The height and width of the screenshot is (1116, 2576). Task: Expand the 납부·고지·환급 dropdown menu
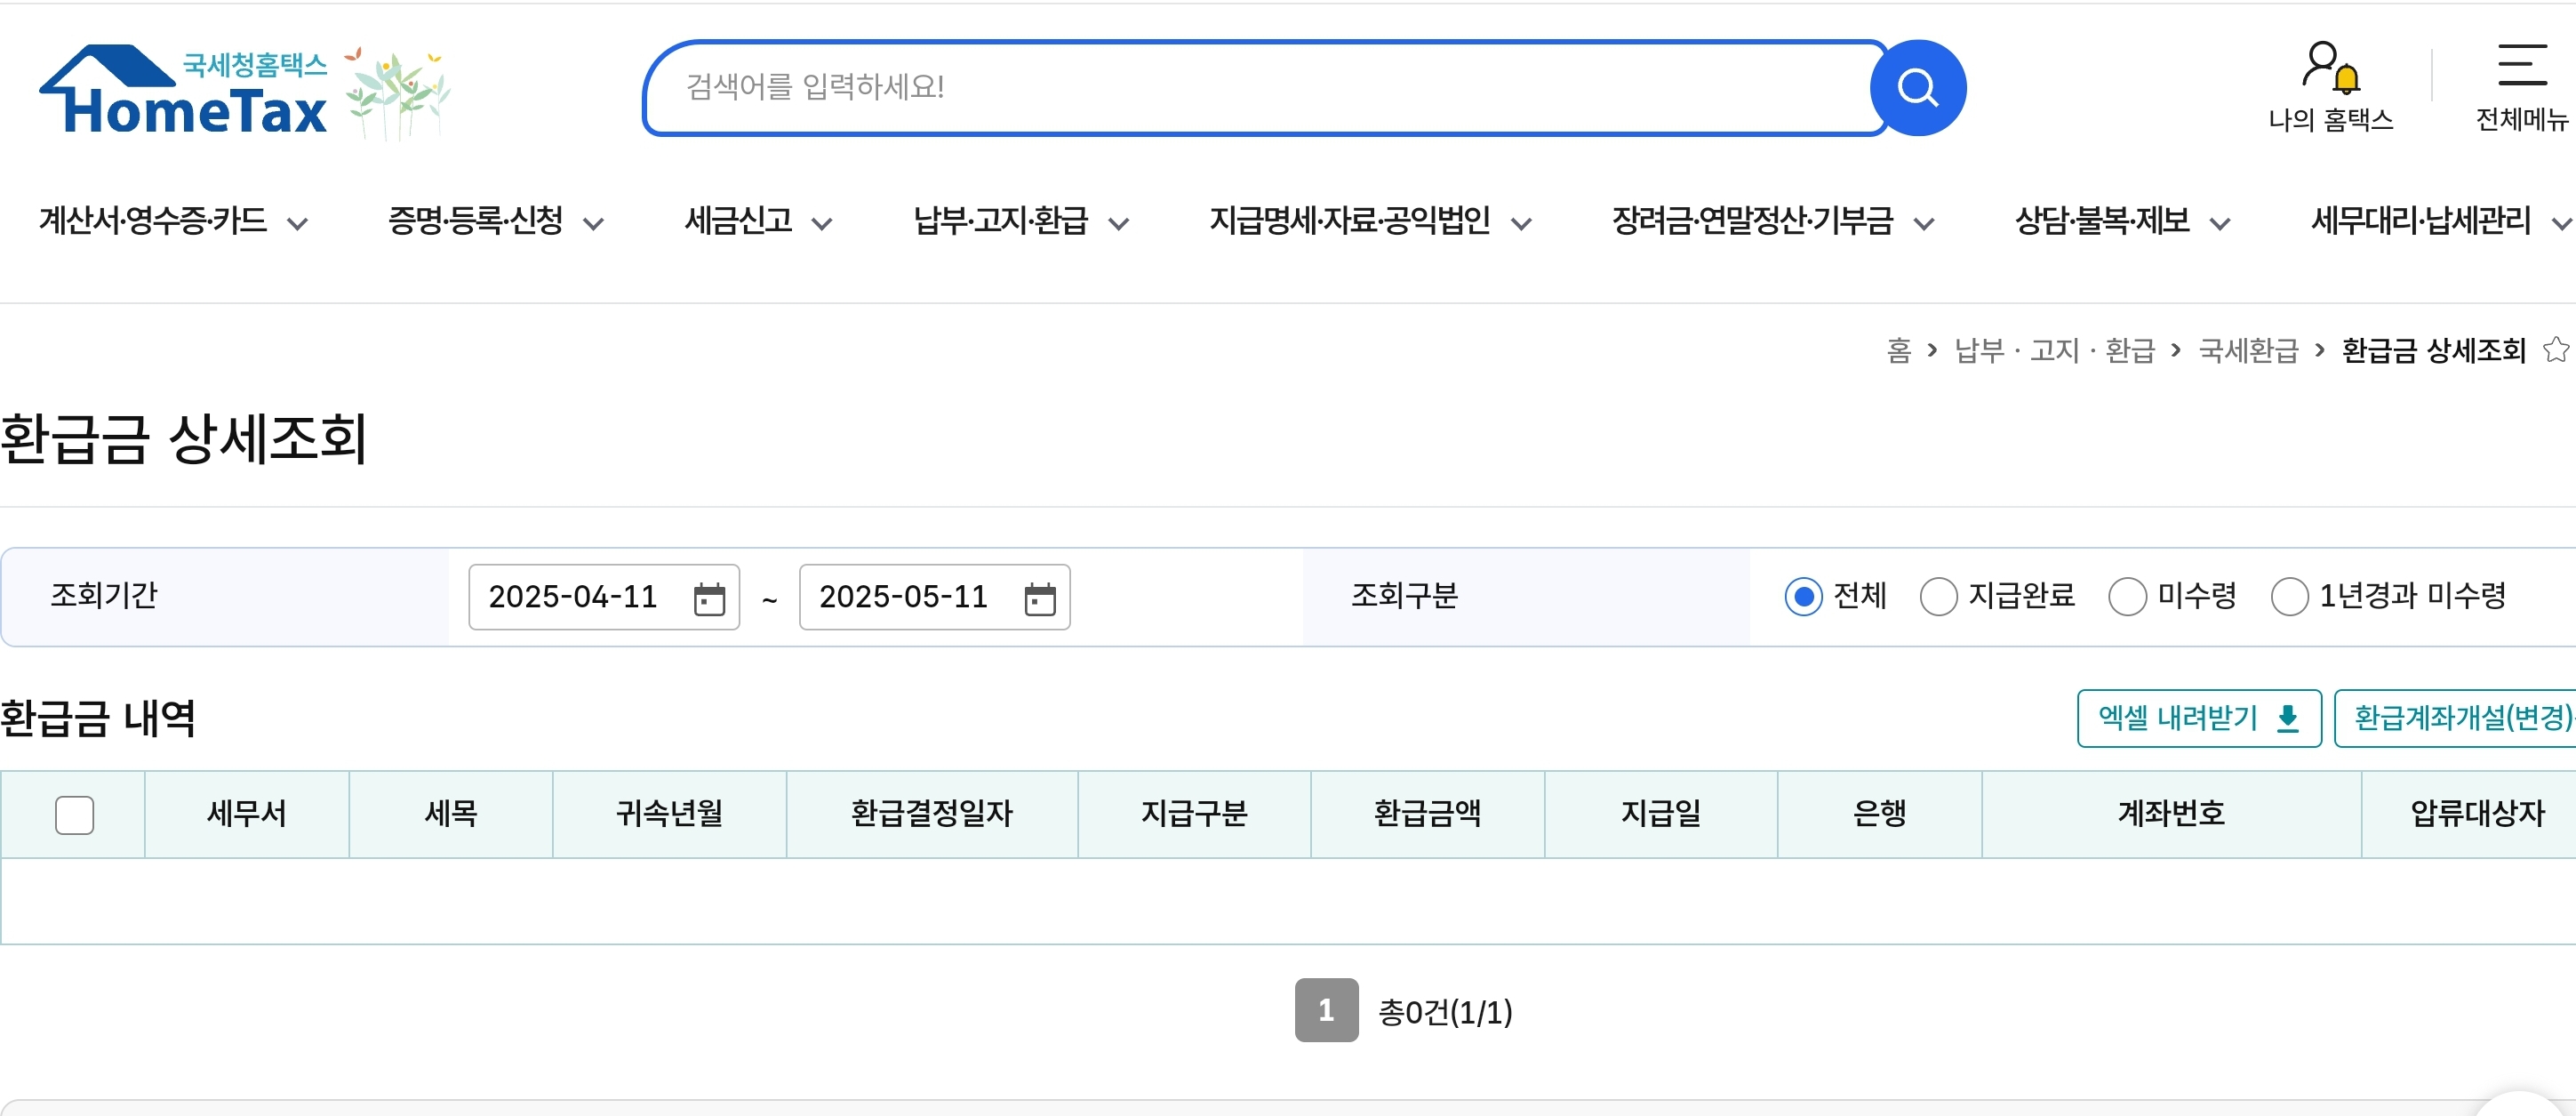coord(1020,221)
